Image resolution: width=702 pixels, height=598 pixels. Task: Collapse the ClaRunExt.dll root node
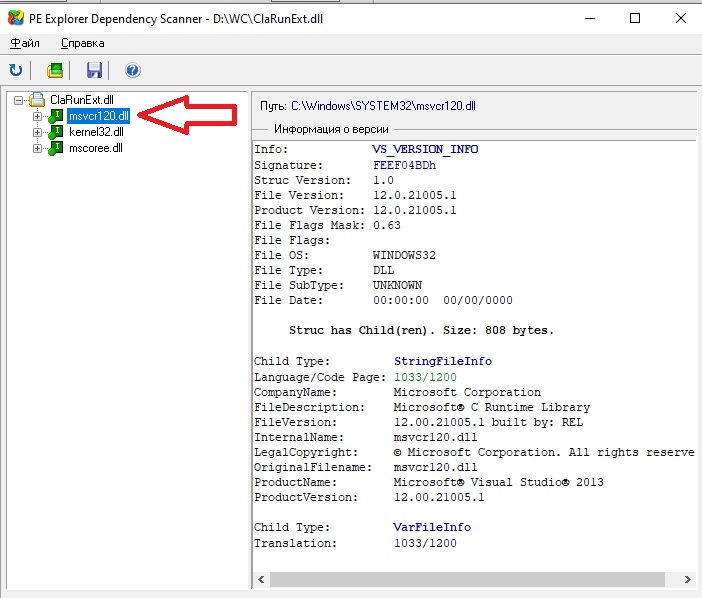[x=19, y=100]
